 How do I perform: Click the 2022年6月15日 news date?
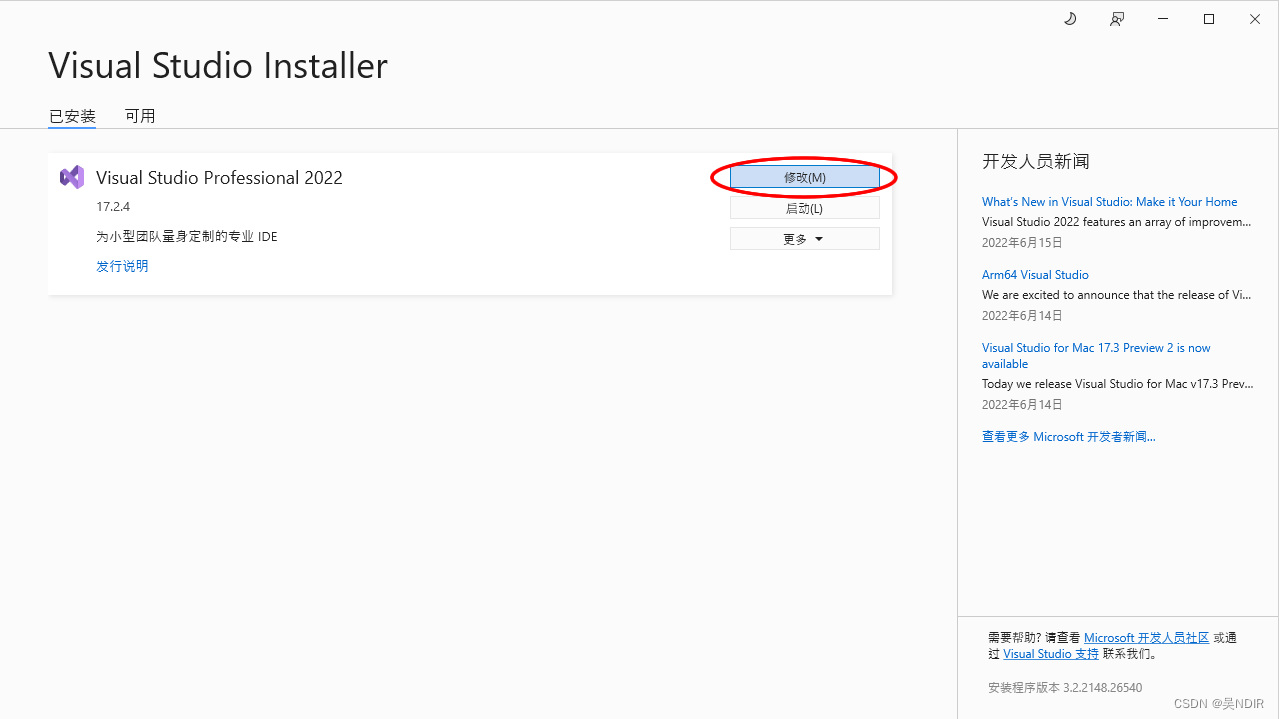(1022, 243)
